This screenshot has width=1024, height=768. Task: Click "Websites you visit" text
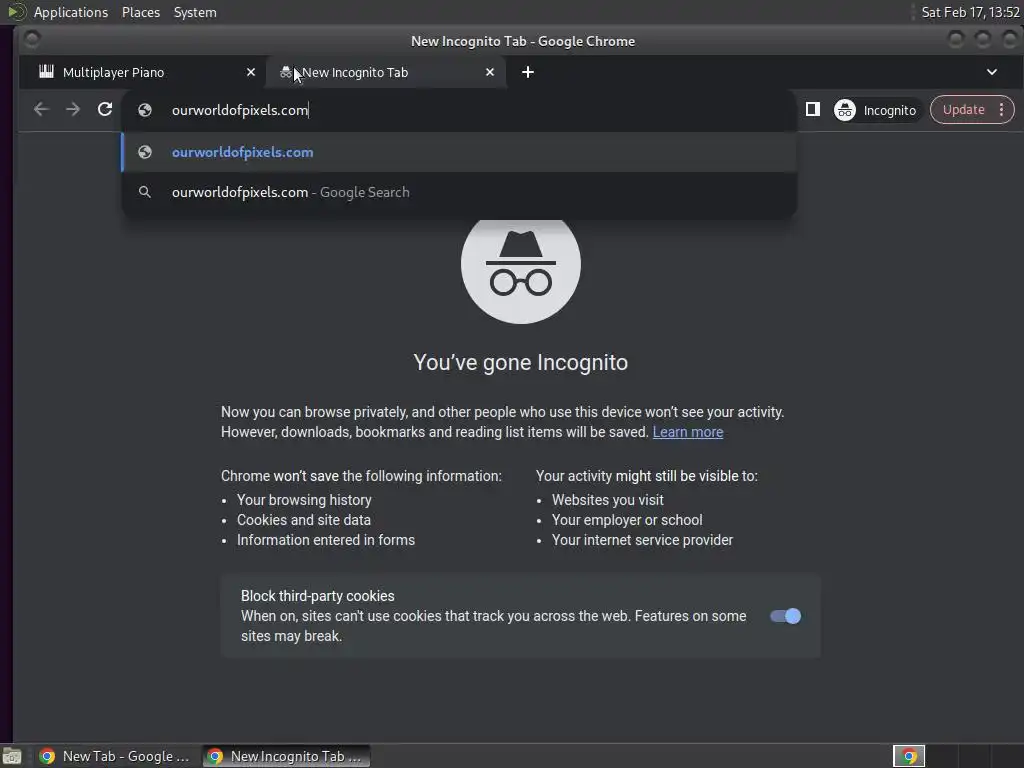tap(607, 500)
